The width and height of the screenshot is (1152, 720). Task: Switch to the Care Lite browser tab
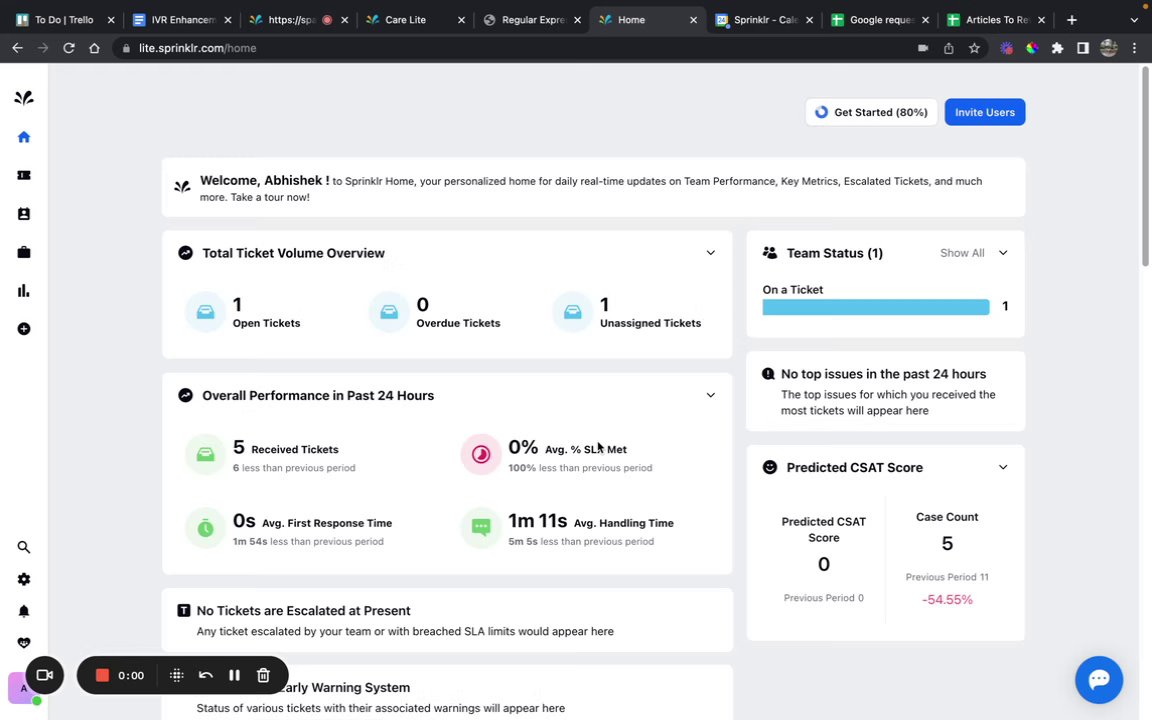click(x=405, y=20)
